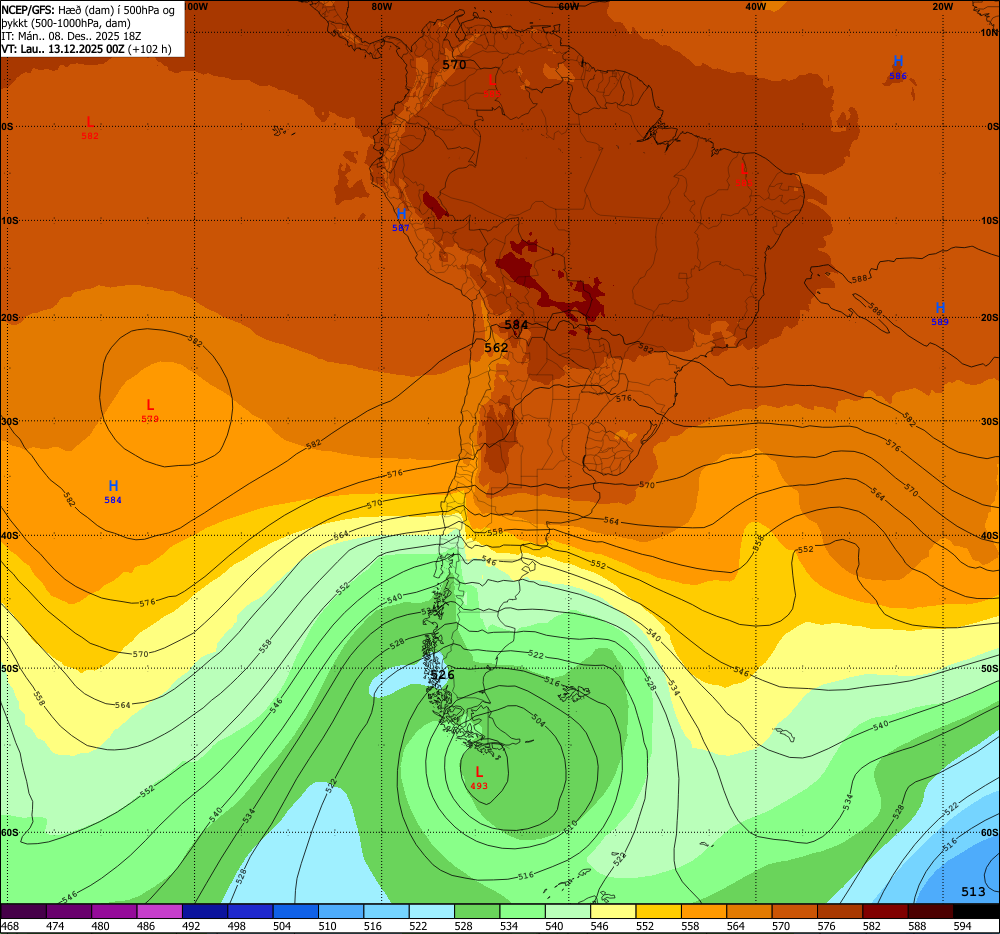Click the 564 legend number
The height and width of the screenshot is (934, 1000).
735,926
